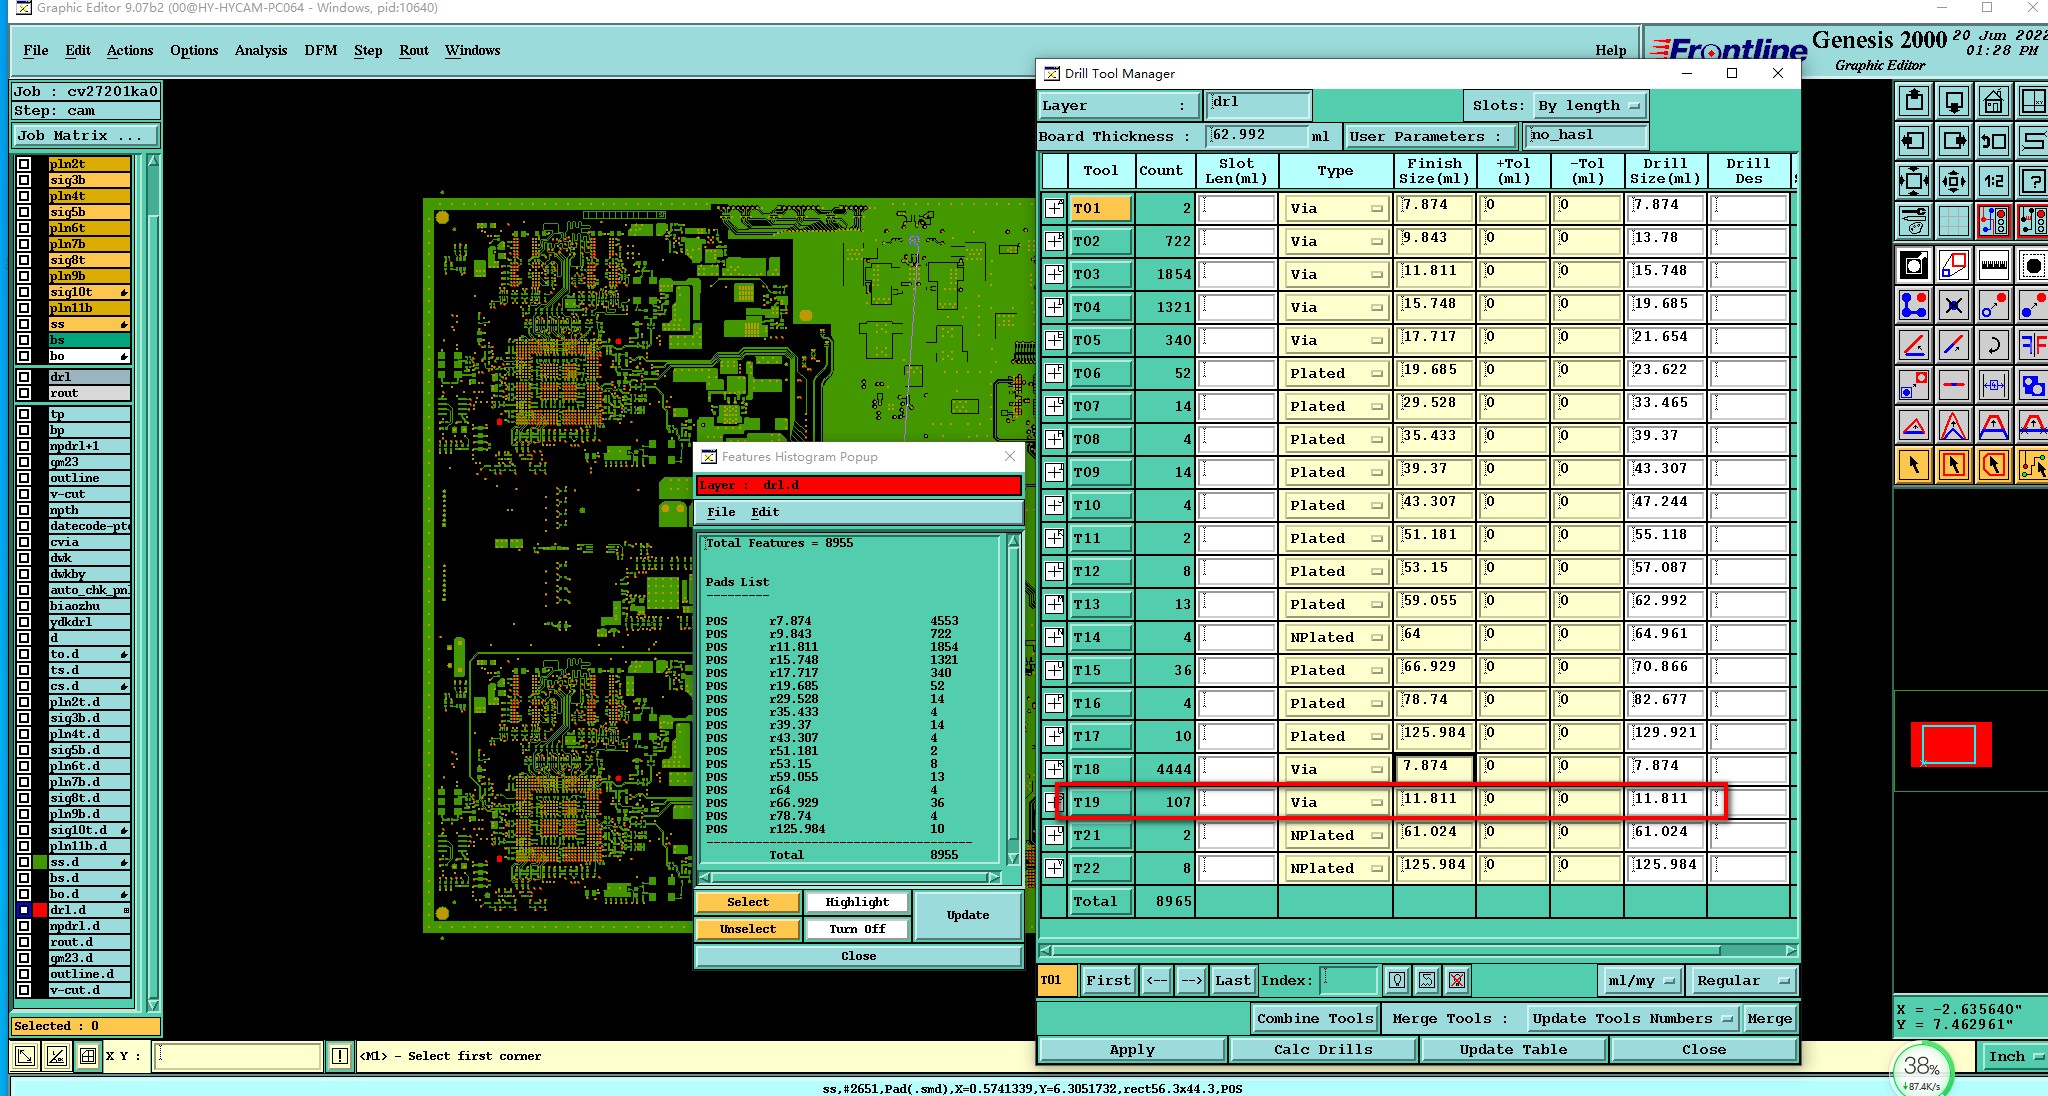This screenshot has height=1096, width=2048.
Task: Open the Type dropdown for tool T14
Action: [1335, 637]
